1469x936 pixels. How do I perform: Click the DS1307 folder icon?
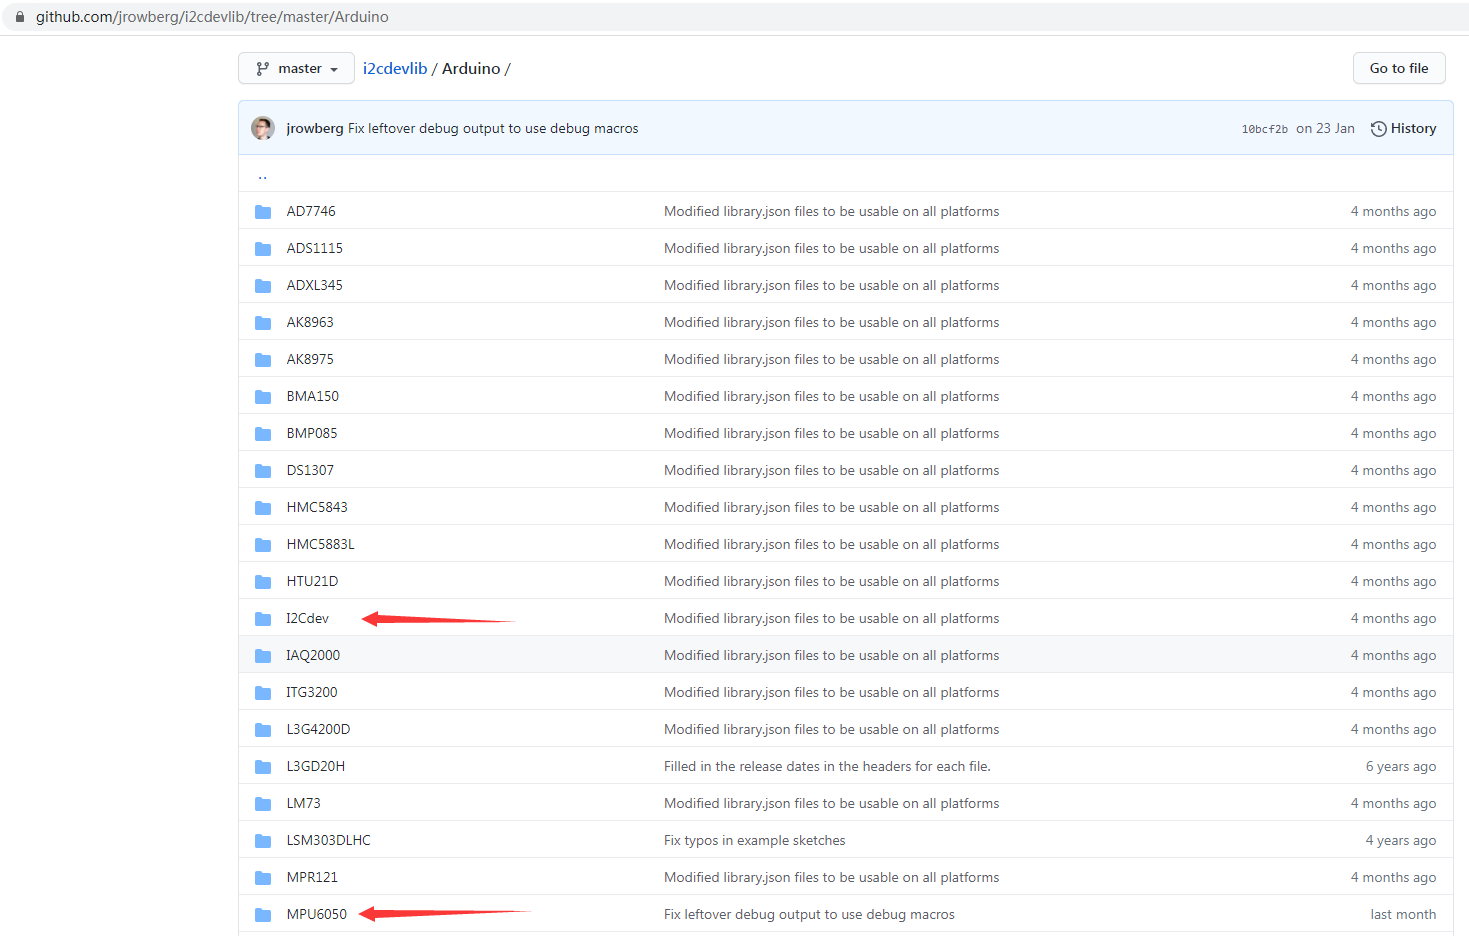coord(263,470)
